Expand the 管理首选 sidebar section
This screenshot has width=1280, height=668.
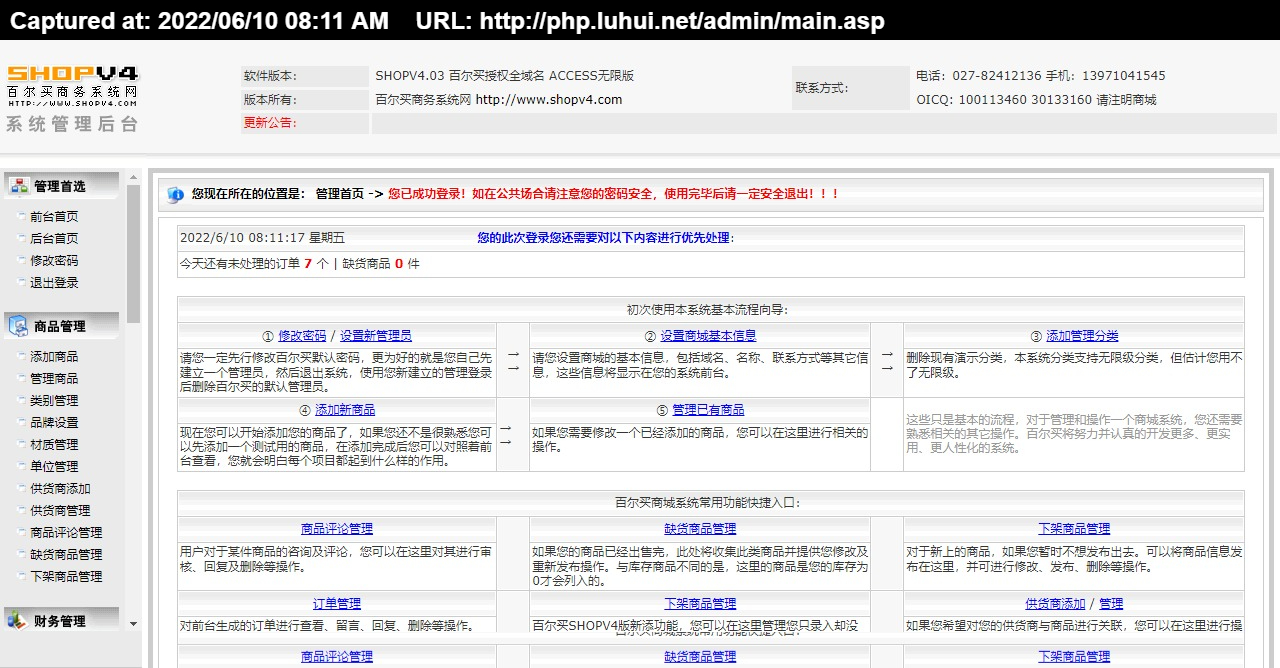[61, 186]
